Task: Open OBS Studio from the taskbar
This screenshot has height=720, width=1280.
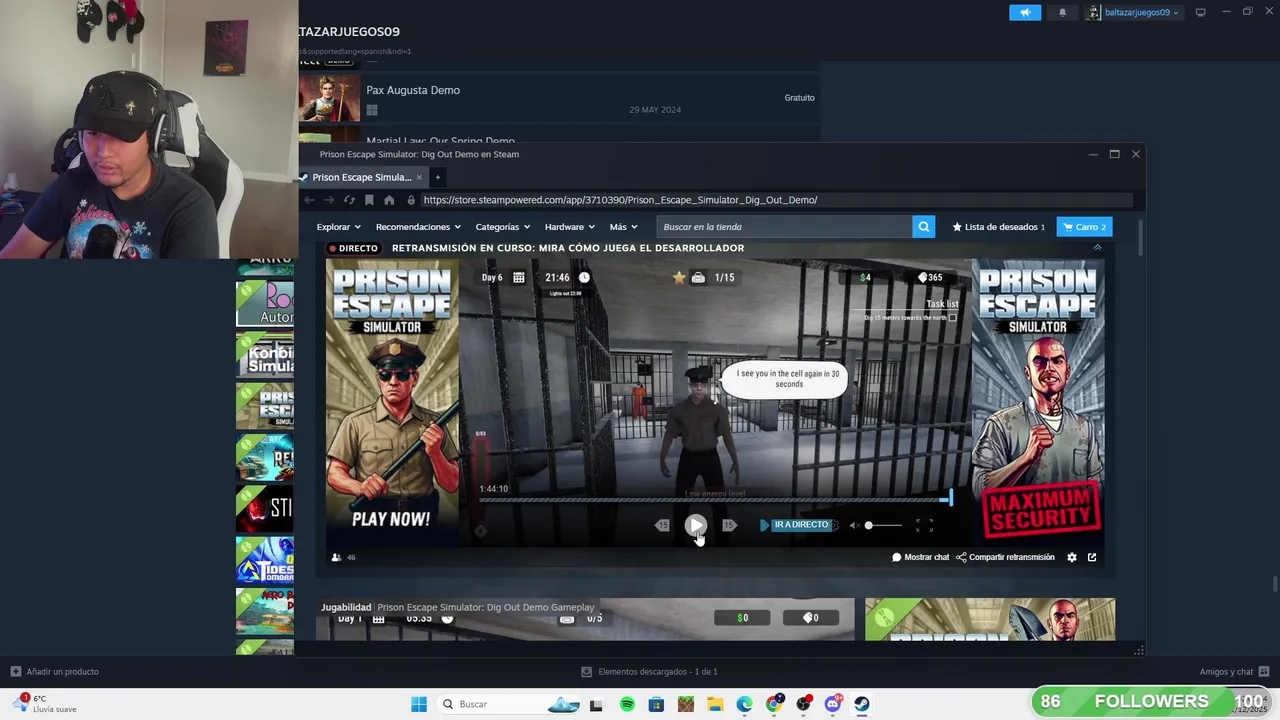Action: tap(803, 704)
